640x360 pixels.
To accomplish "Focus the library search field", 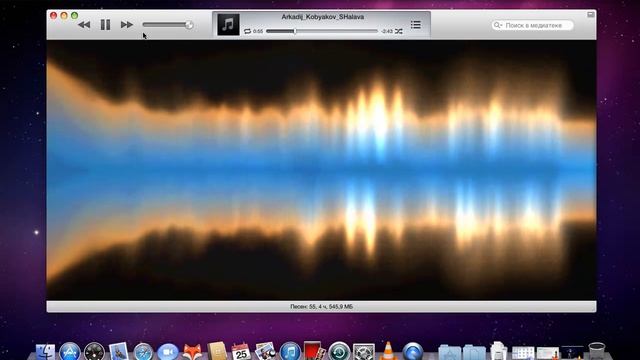I will point(533,25).
